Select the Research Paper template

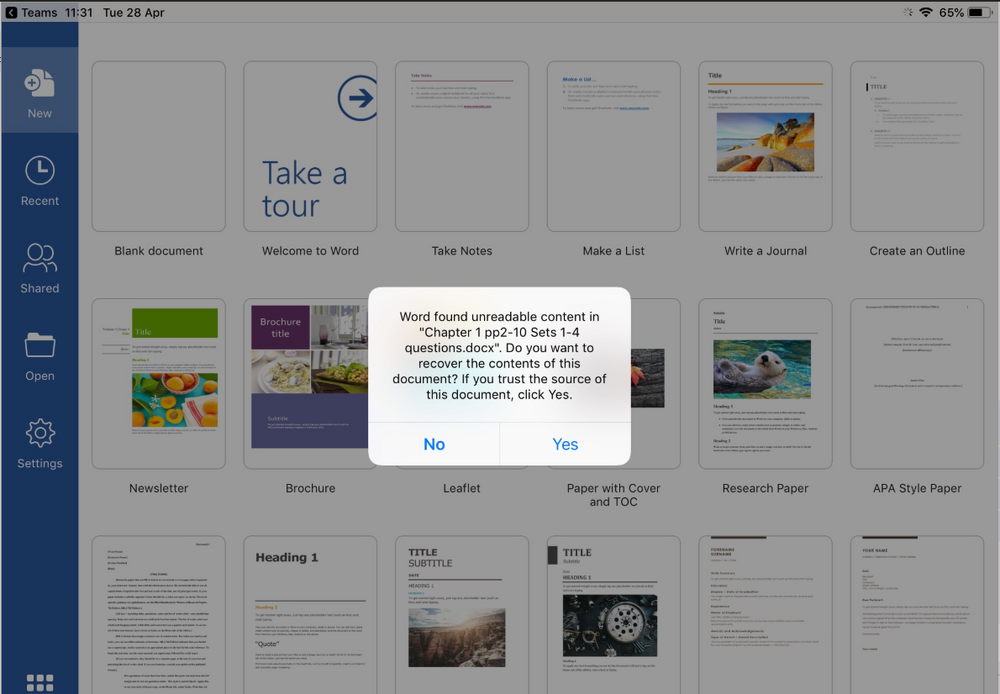(765, 383)
